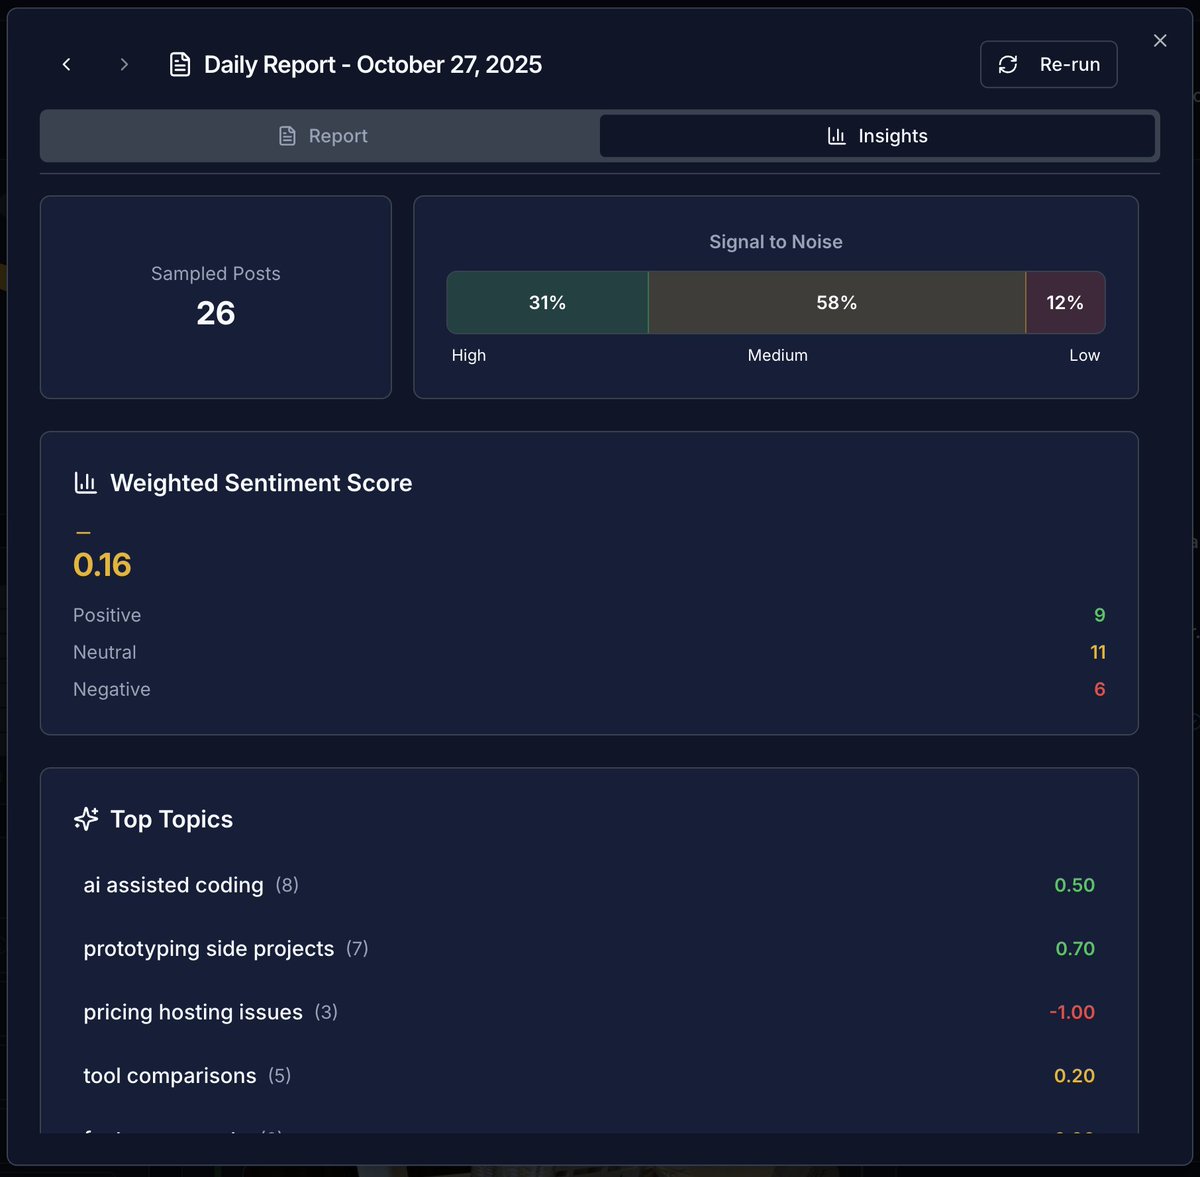Click the Positive sentiment label
The image size is (1200, 1177).
[x=107, y=615]
